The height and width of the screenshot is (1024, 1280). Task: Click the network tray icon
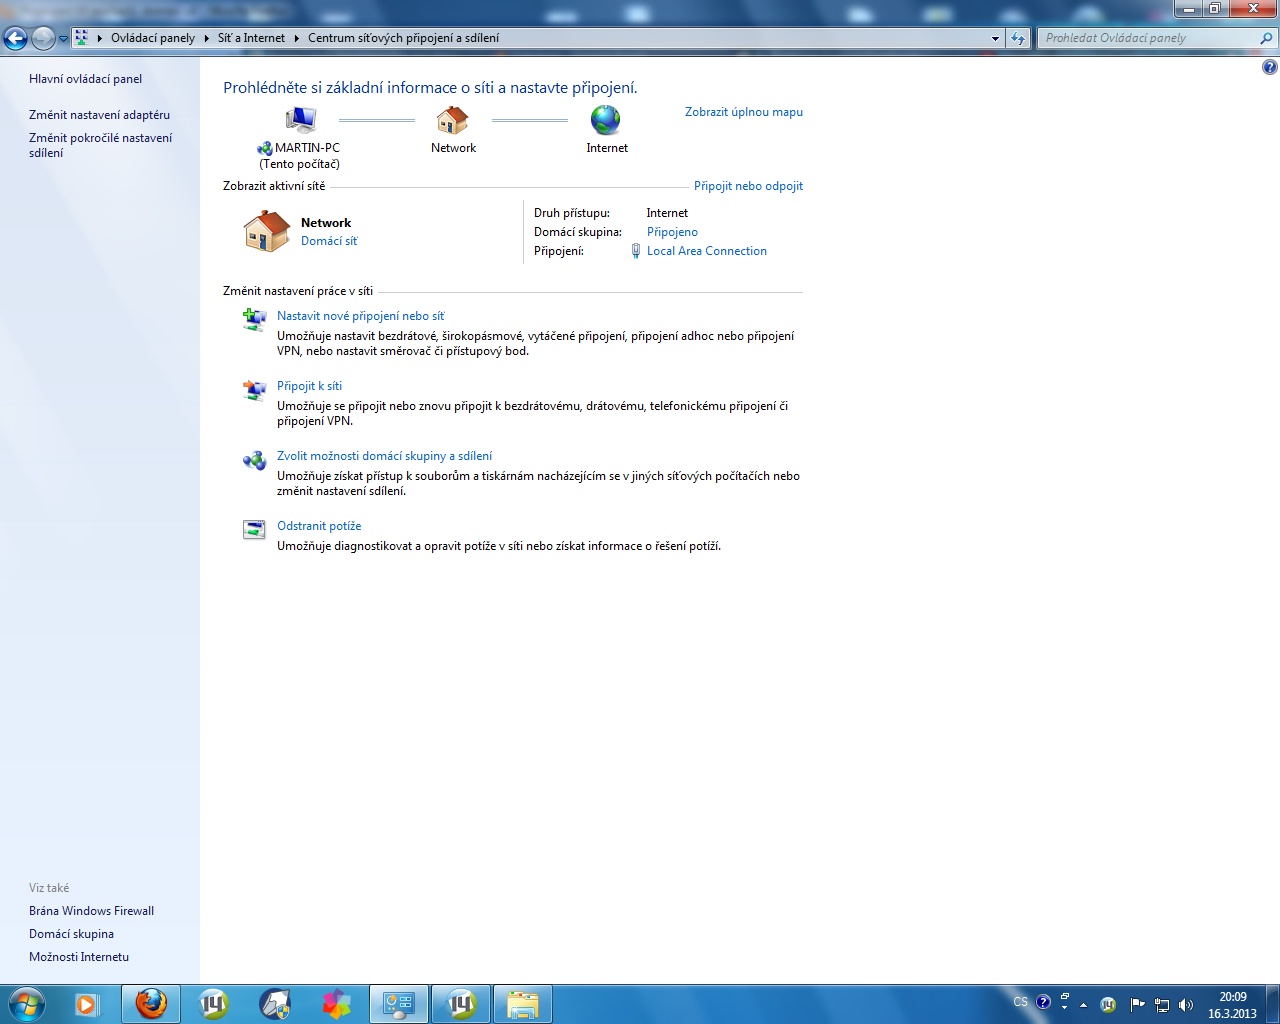point(1162,1005)
